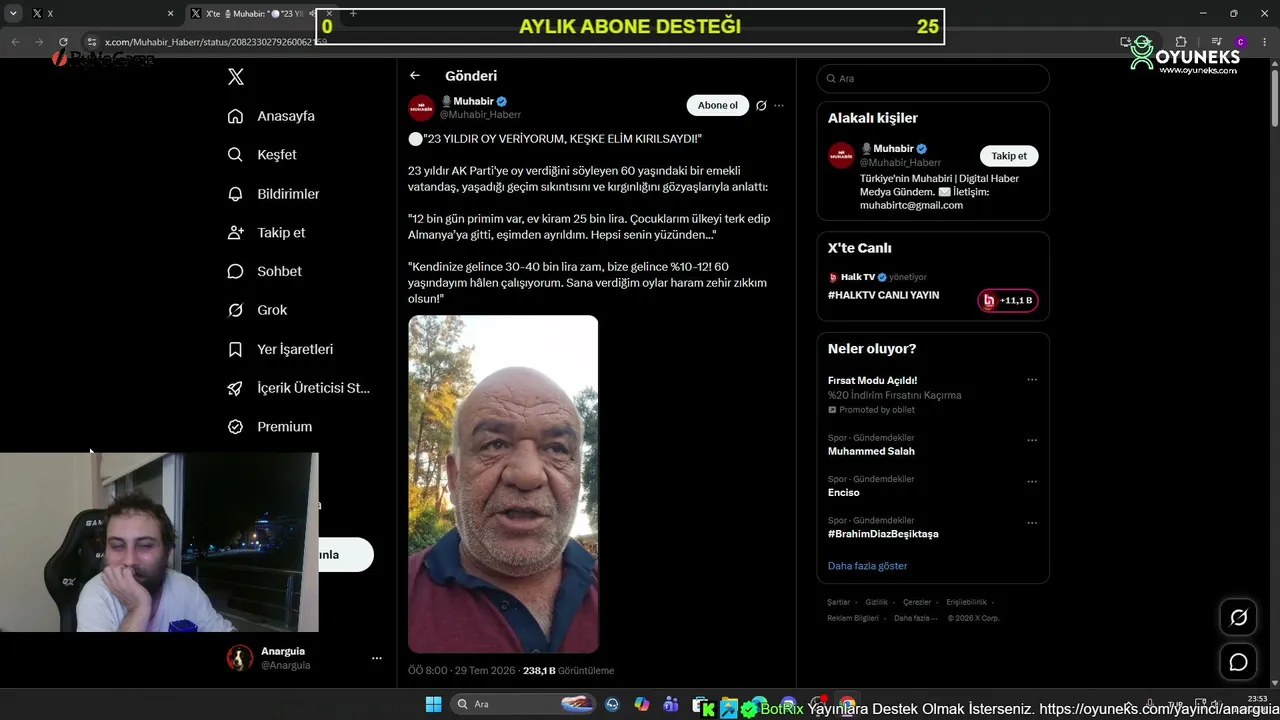Screen dimensions: 1280x720
Task: Go to Anasayfa in the sidebar
Action: tap(286, 116)
